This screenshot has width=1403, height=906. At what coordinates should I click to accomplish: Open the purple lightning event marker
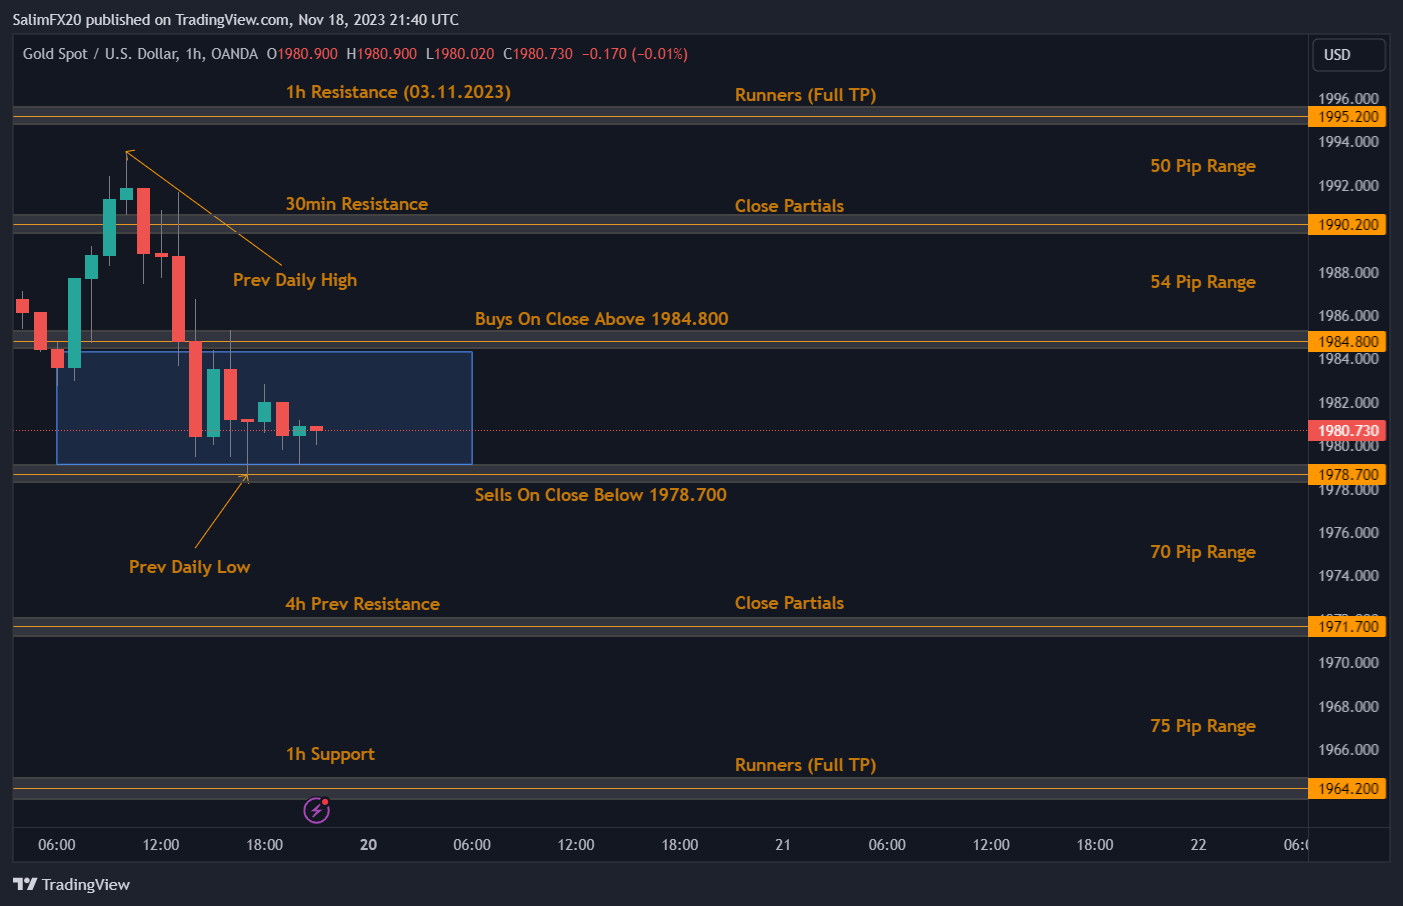point(316,810)
